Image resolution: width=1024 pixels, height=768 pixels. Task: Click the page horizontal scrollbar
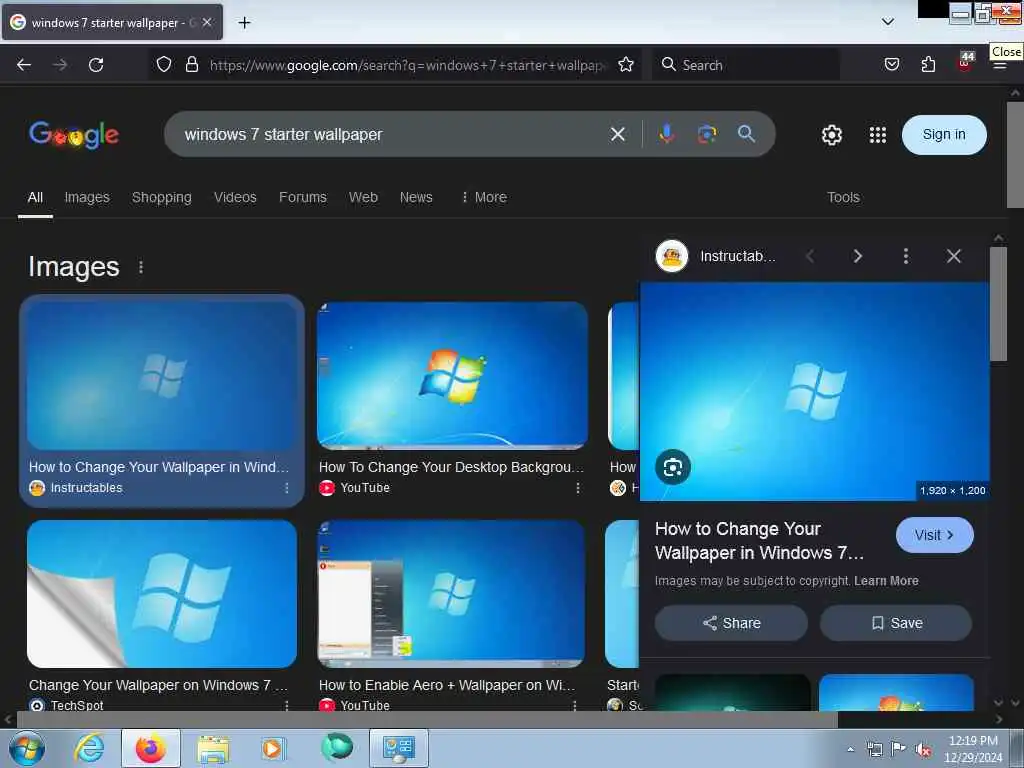[x=427, y=720]
